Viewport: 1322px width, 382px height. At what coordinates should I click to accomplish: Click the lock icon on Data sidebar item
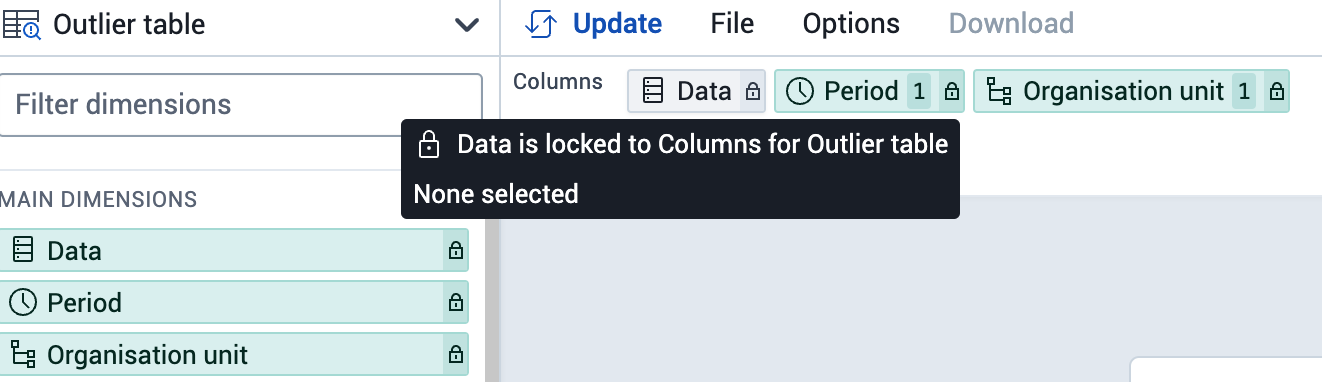tap(456, 251)
